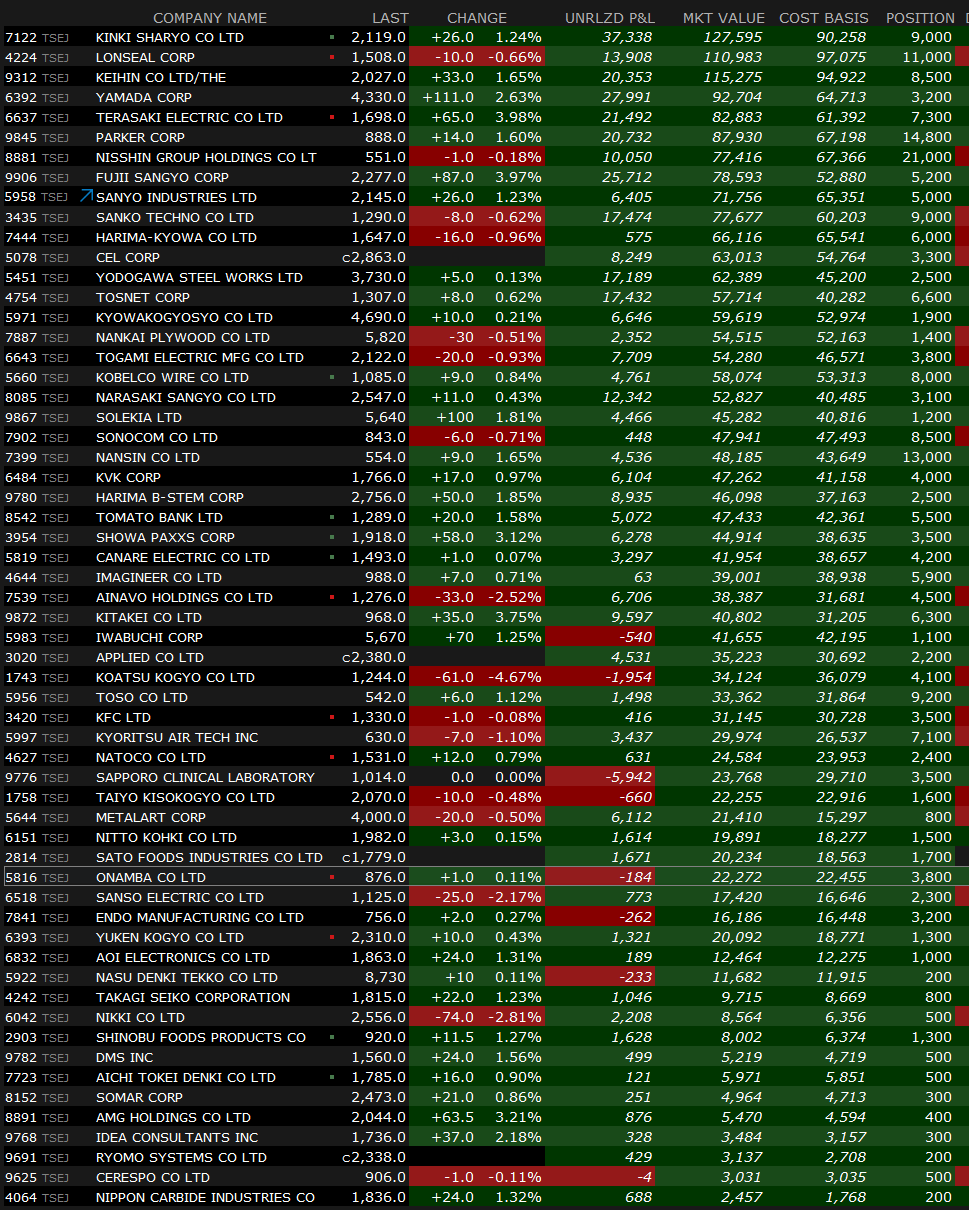Click the CHANGE column header
The image size is (969, 1210).
coord(477,18)
